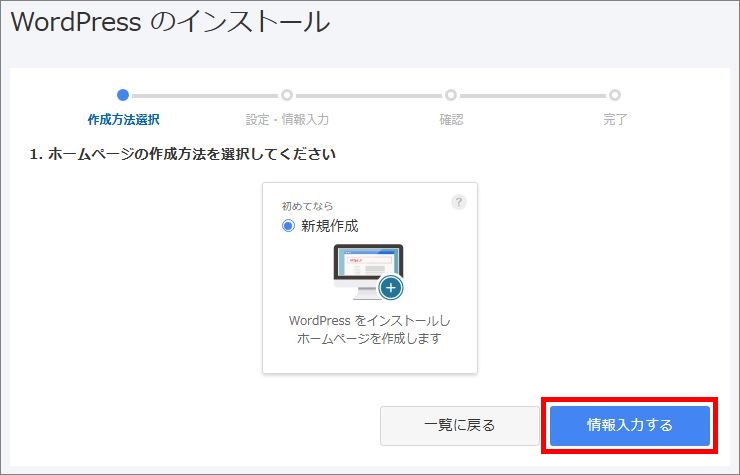Image resolution: width=740 pixels, height=475 pixels.
Task: Go back with 一覧に戻る button
Action: (x=460, y=425)
